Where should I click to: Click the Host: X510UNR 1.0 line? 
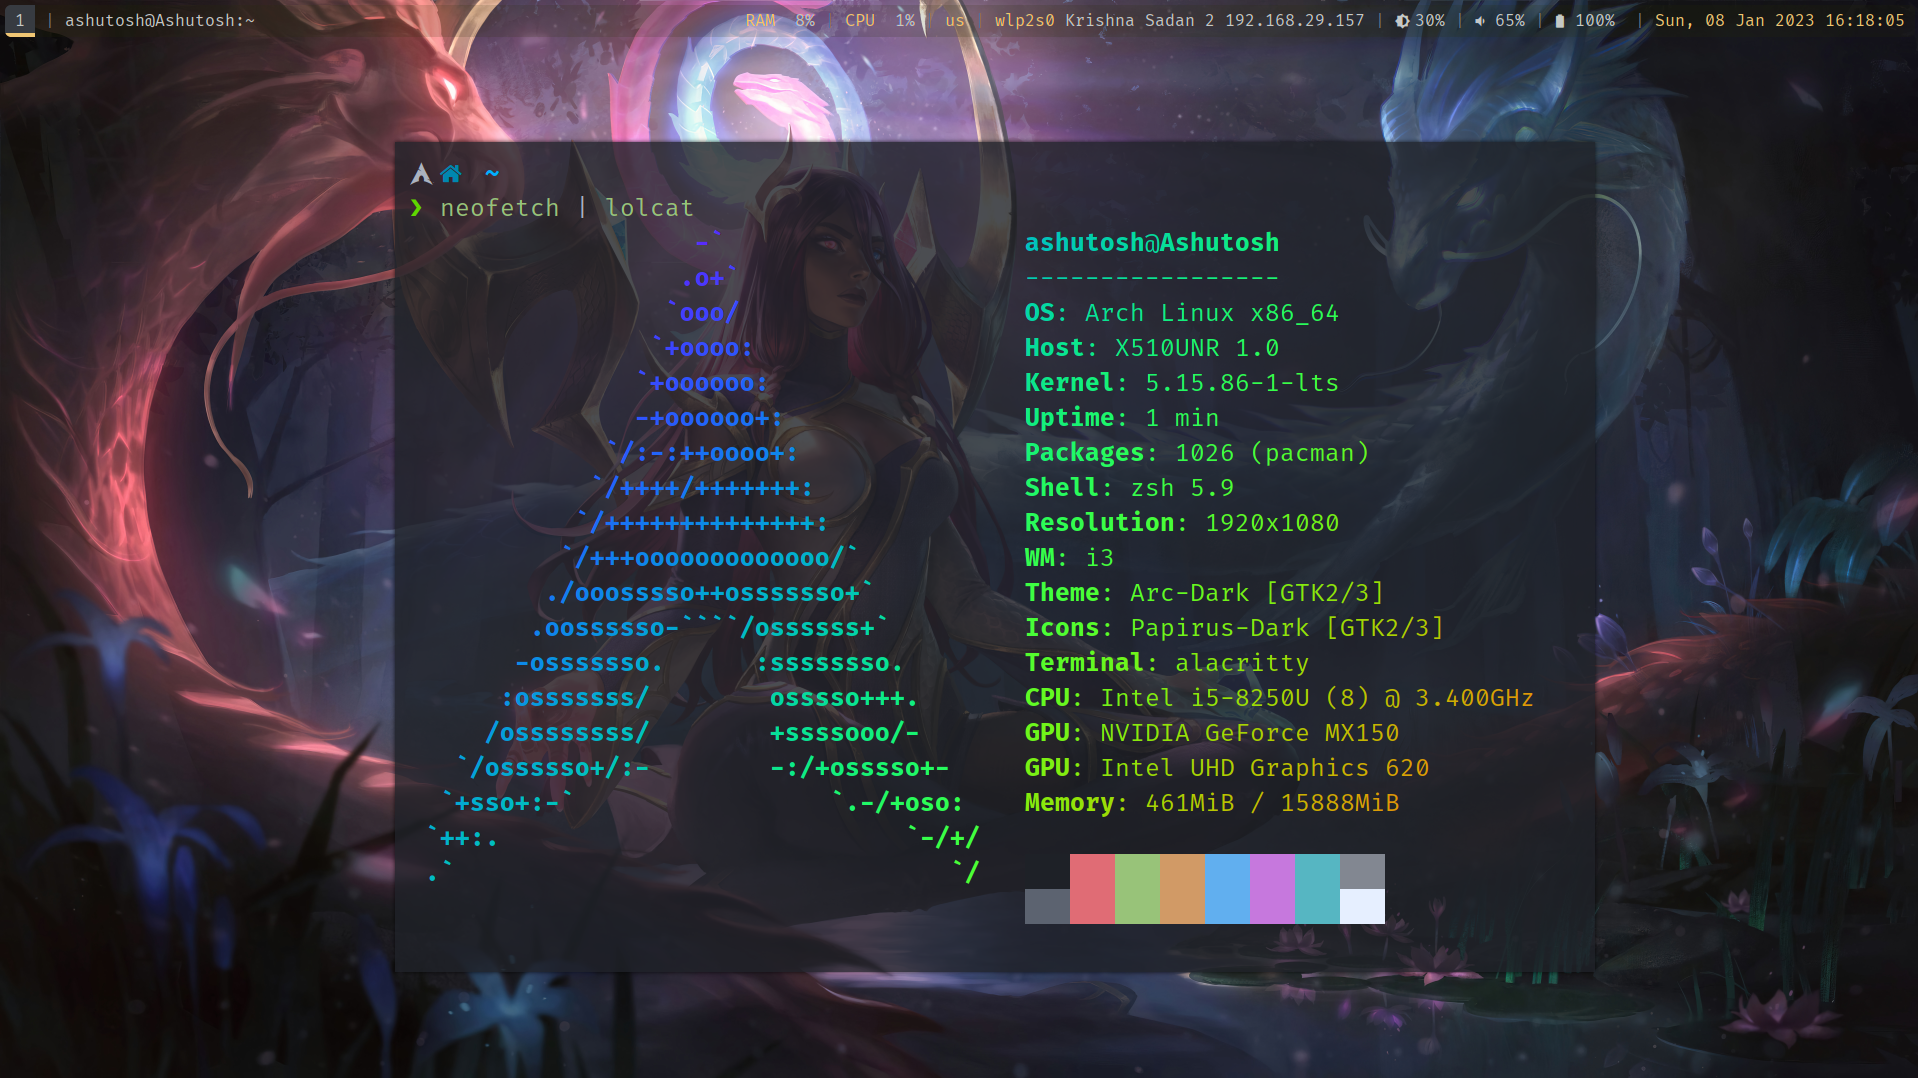tap(1152, 348)
